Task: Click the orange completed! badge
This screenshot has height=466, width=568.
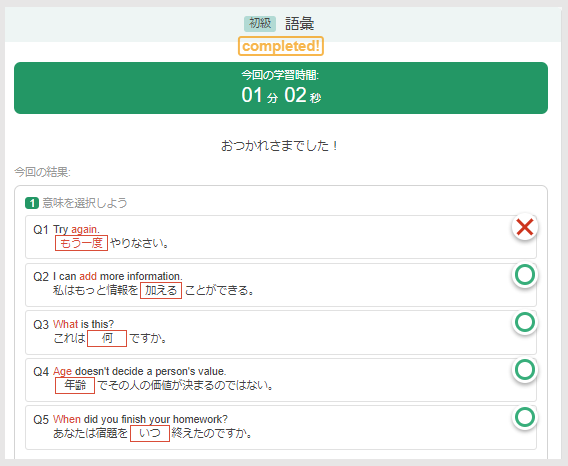Action: [x=281, y=46]
